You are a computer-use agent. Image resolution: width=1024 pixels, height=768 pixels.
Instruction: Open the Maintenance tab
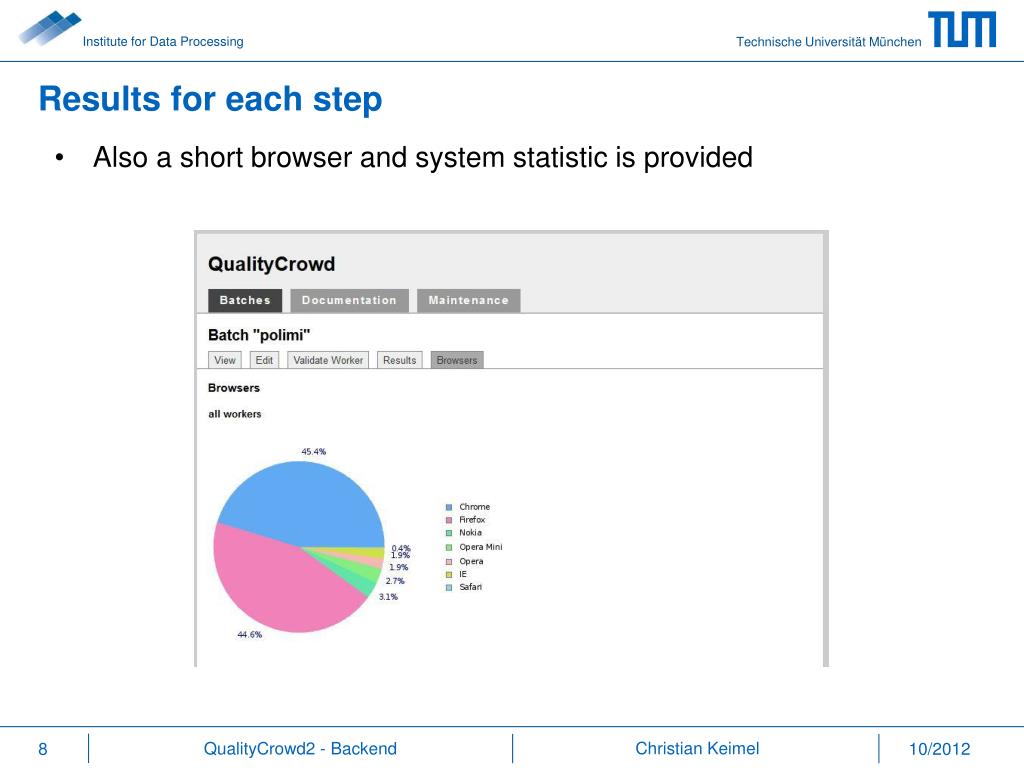(468, 300)
